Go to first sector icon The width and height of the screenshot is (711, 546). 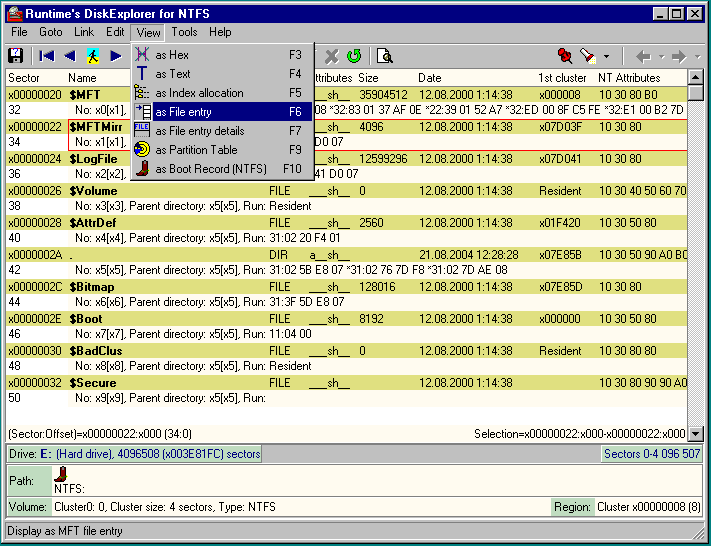point(47,56)
